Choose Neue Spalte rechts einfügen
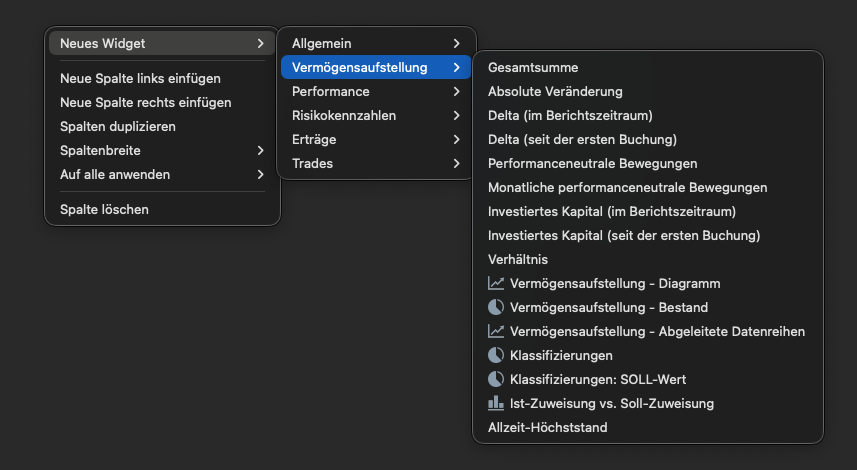The height and width of the screenshot is (470, 857). pos(145,102)
